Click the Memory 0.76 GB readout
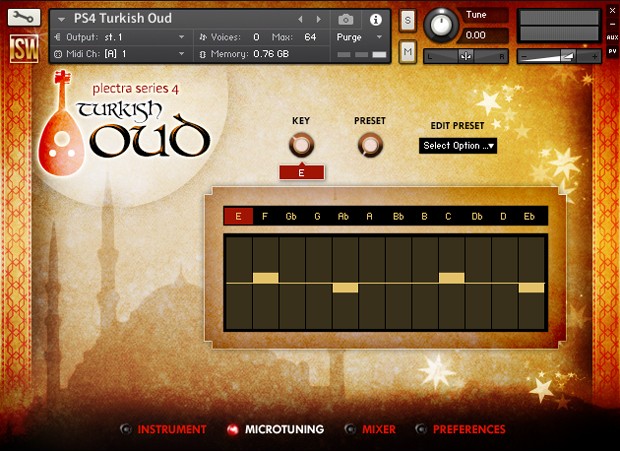 coord(271,54)
